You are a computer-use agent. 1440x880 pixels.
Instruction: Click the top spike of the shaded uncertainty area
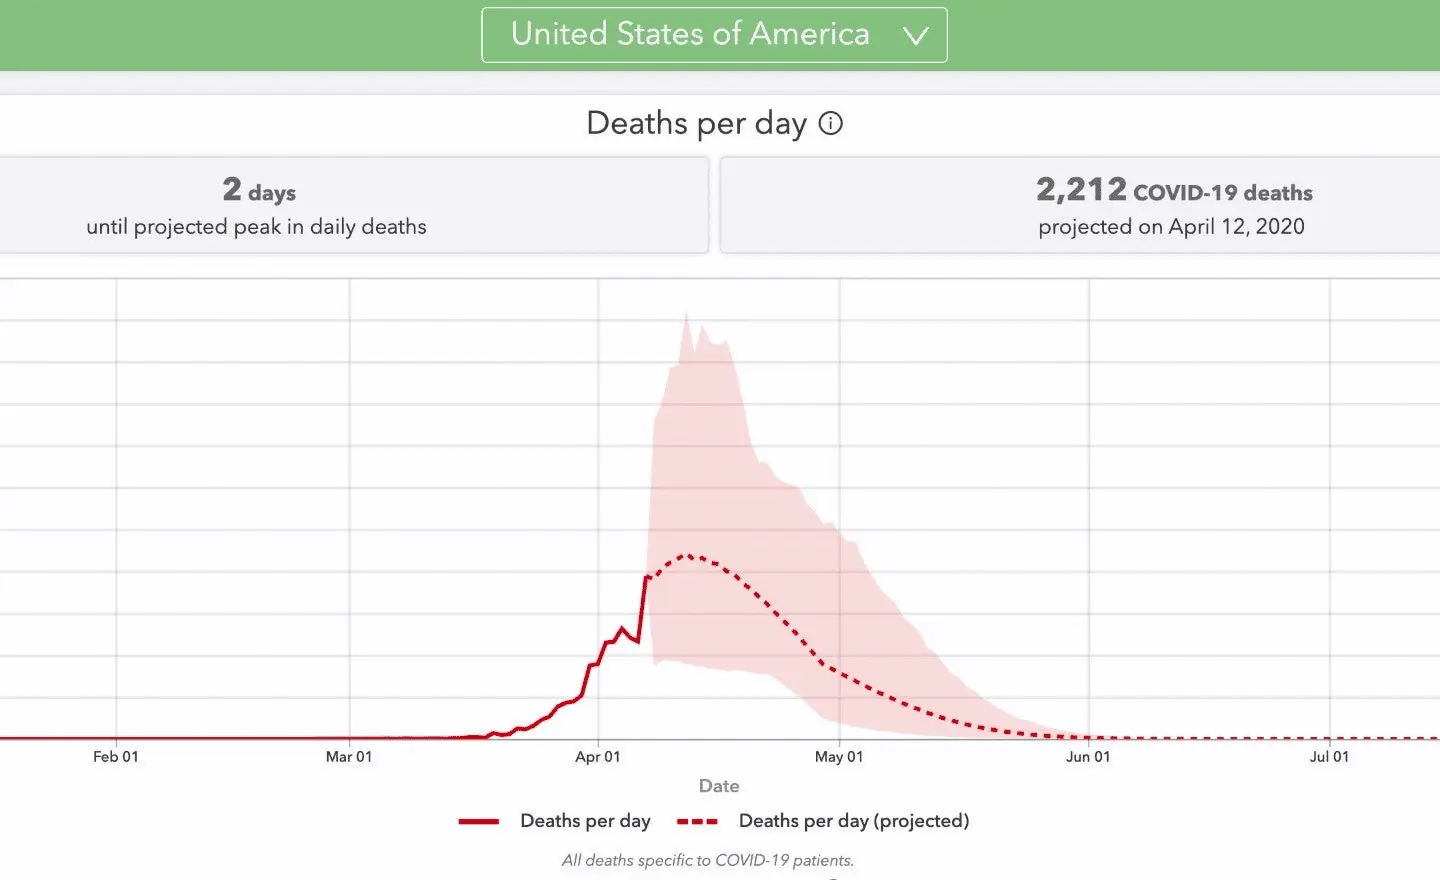[x=686, y=316]
